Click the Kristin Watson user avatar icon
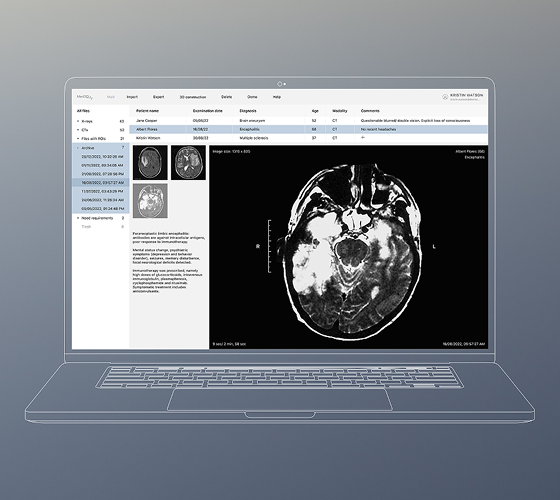Image resolution: width=560 pixels, height=500 pixels. [445, 97]
